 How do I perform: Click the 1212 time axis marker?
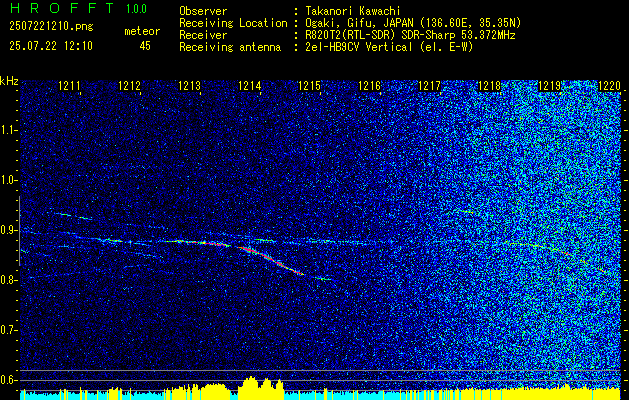coord(130,85)
